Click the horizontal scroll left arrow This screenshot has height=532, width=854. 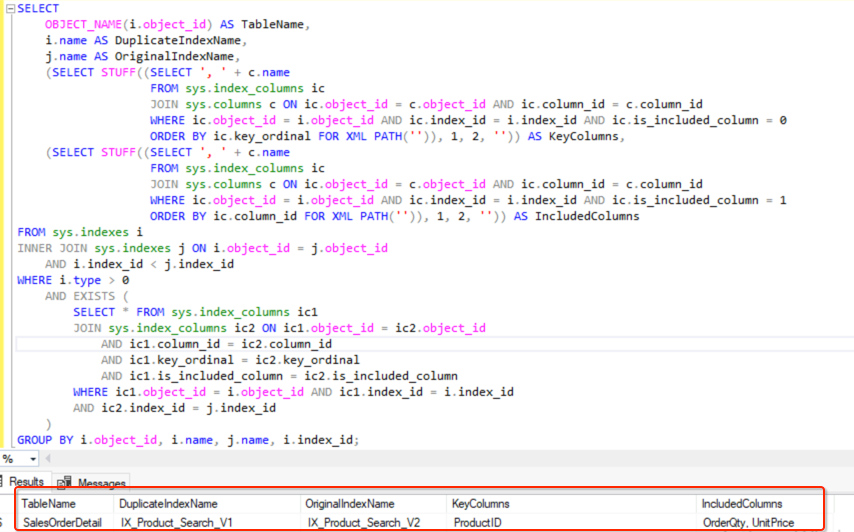point(48,458)
